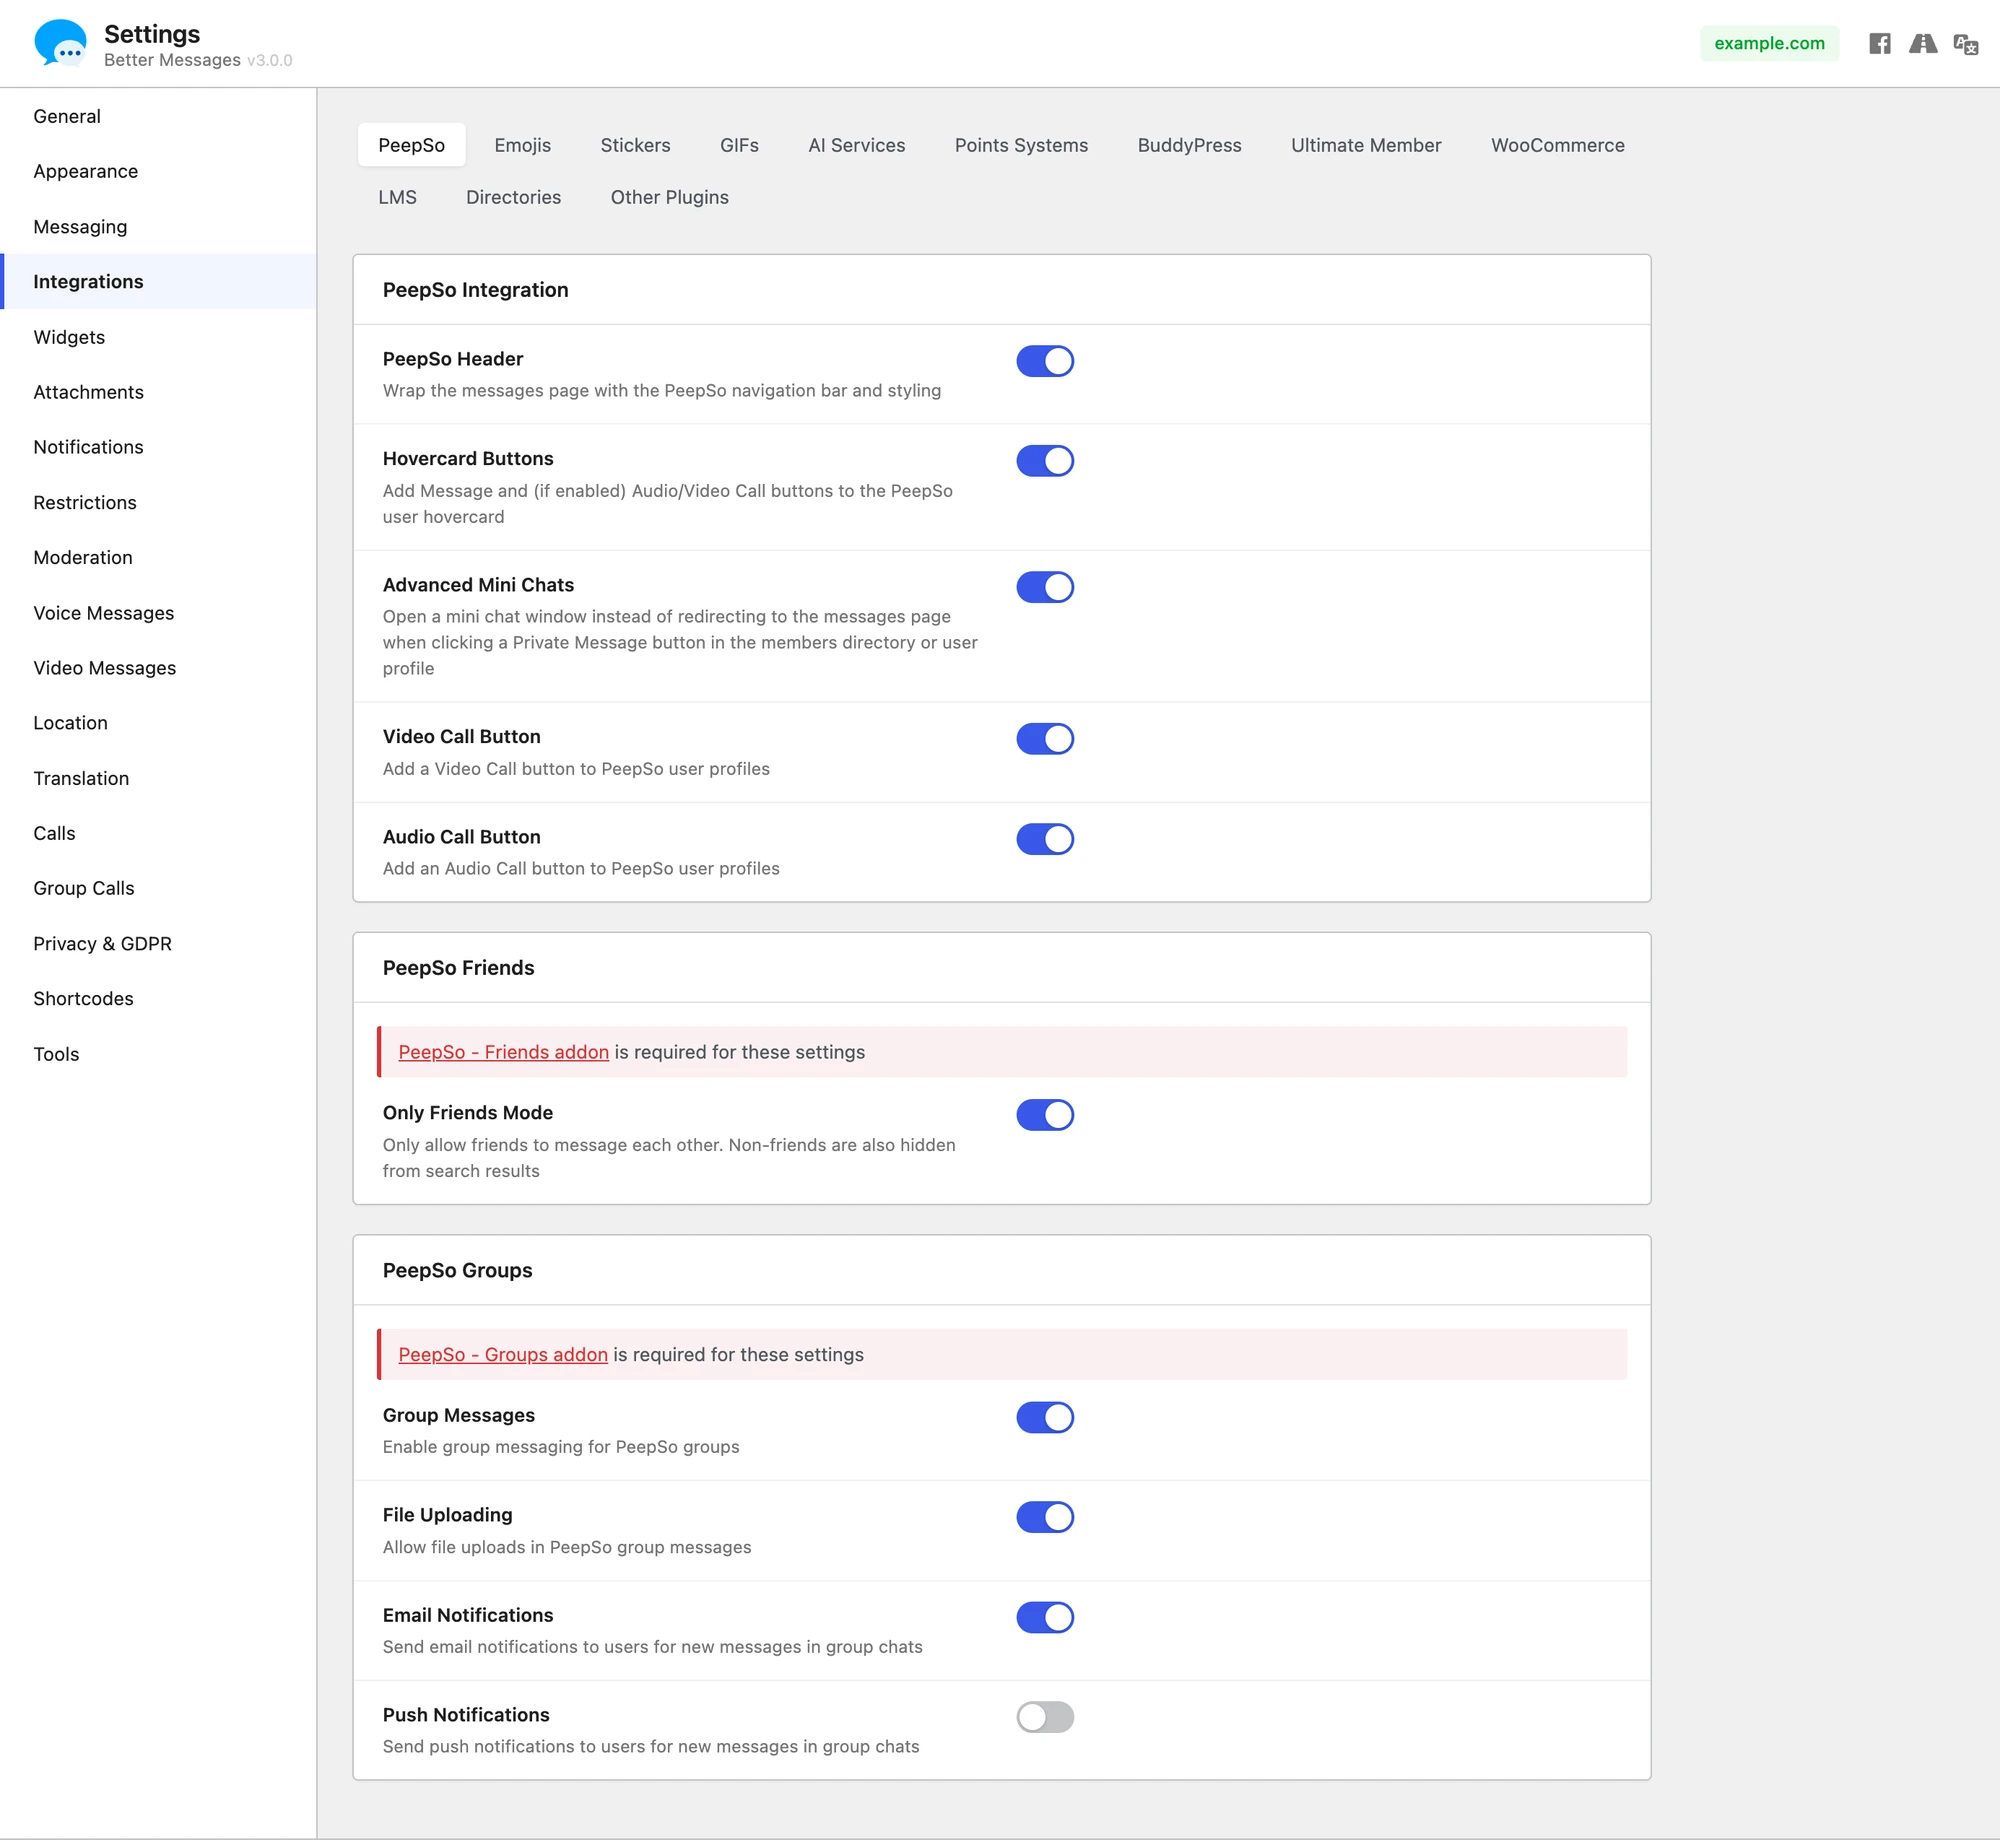Open Privacy & GDPR settings
2000x1840 pixels.
[158, 944]
